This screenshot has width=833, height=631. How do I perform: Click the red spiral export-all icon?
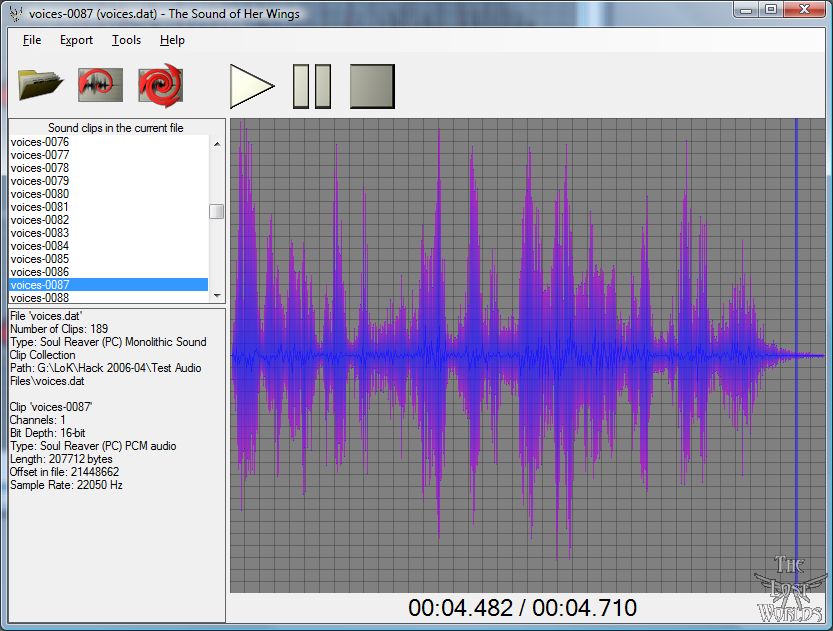point(160,85)
